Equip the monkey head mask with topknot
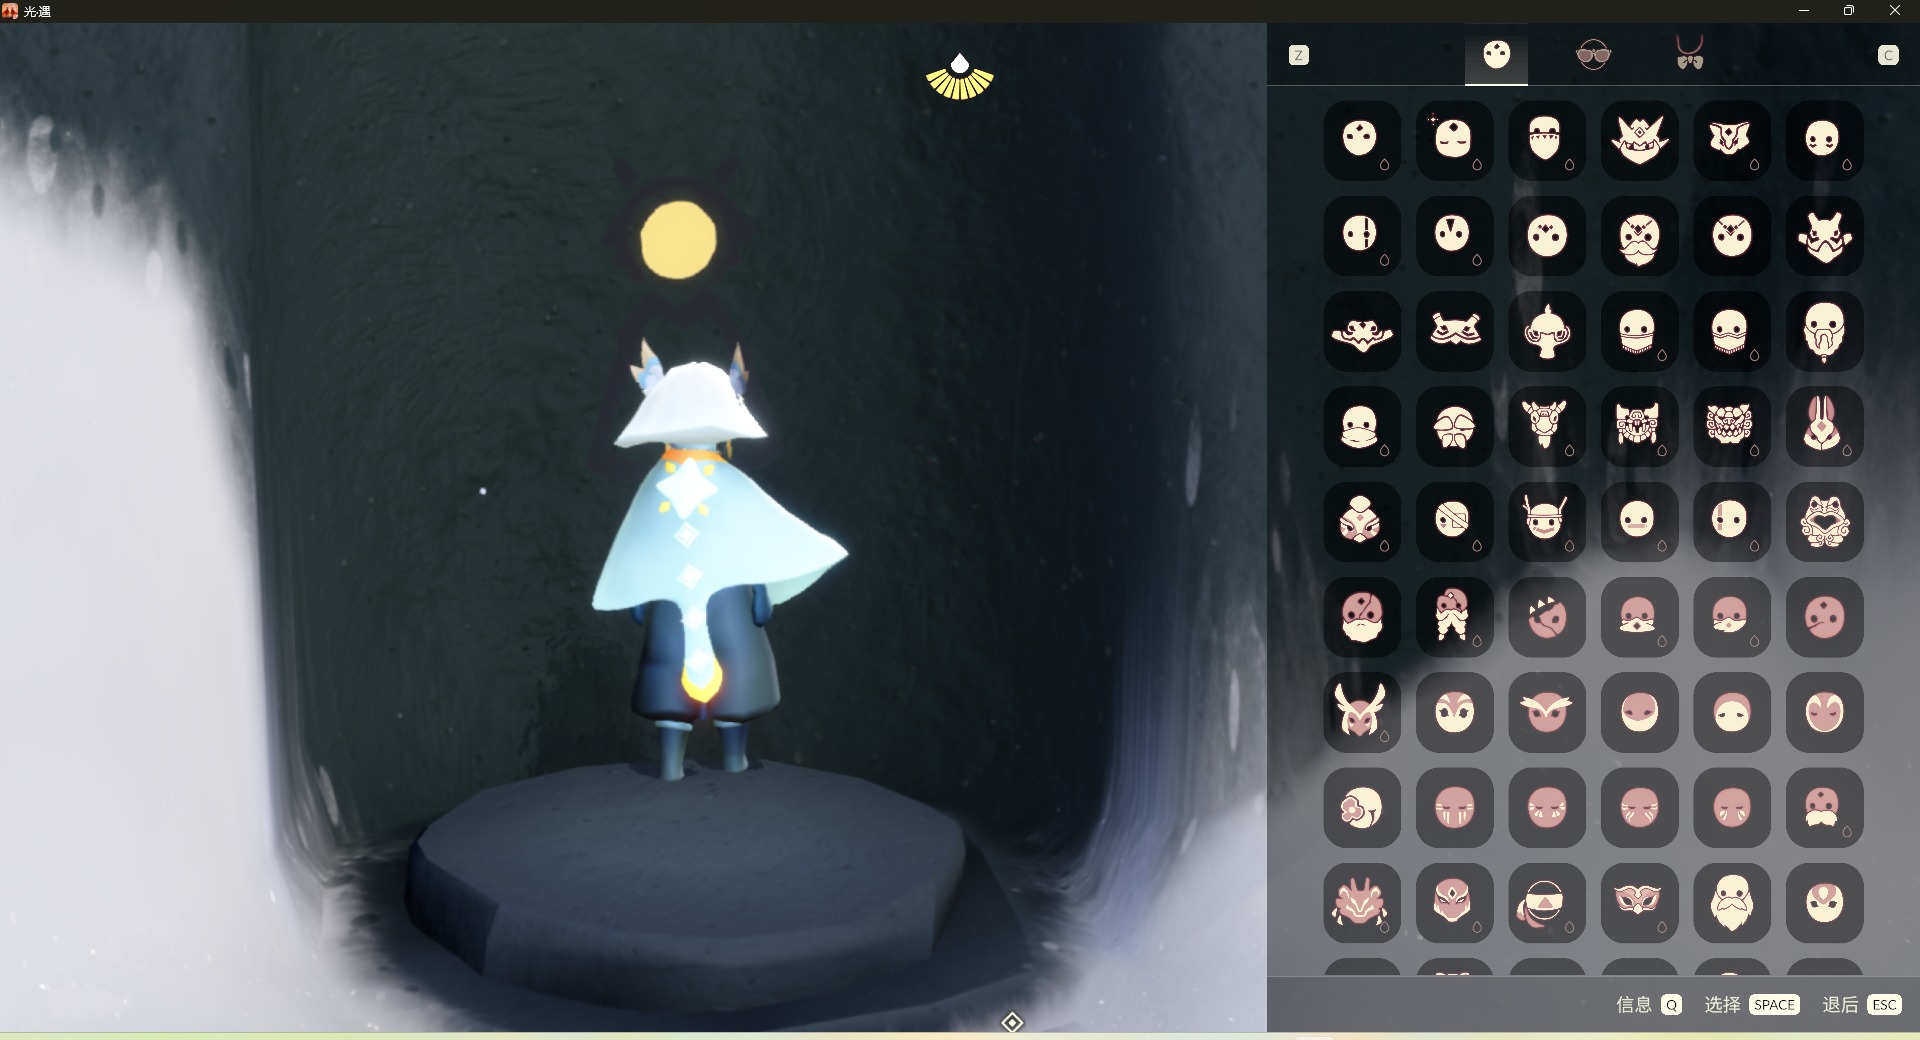 [x=1547, y=331]
